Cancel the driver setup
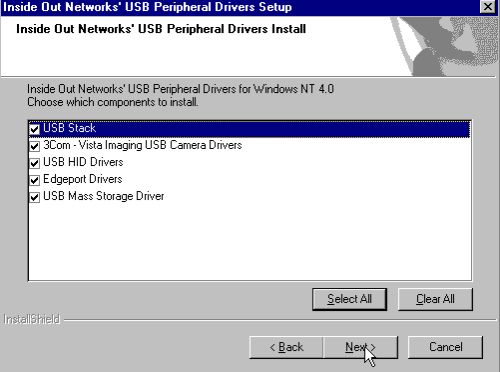The width and height of the screenshot is (500, 372). pyautogui.click(x=445, y=347)
